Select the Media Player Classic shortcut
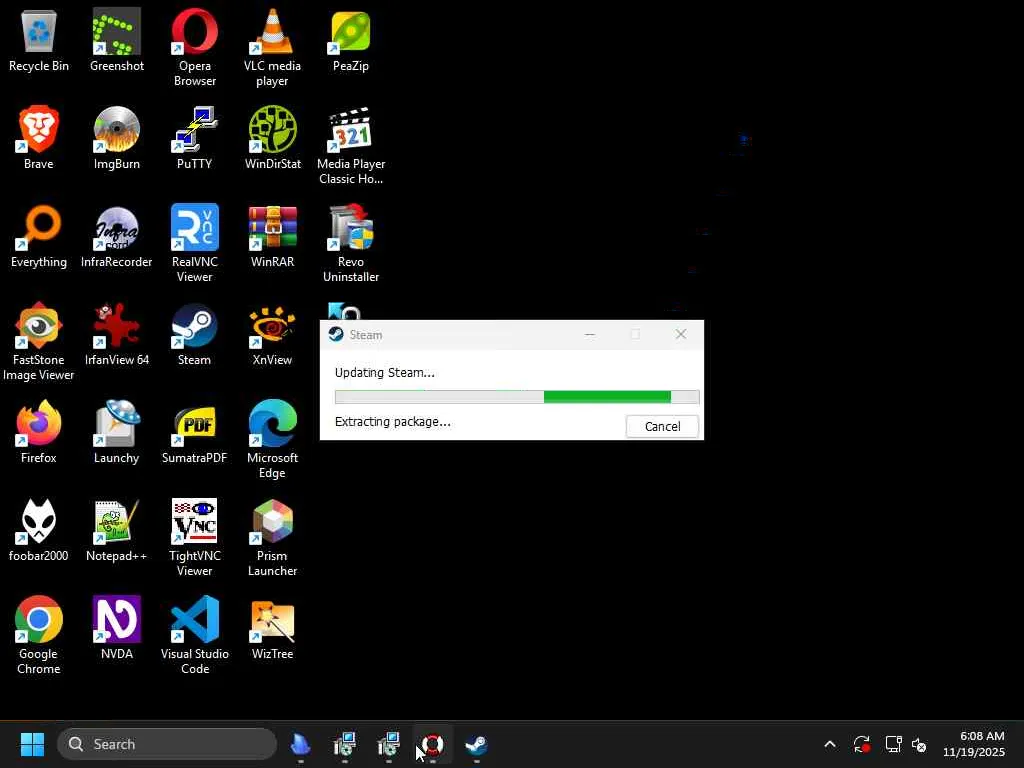The height and width of the screenshot is (768, 1024). 351,146
